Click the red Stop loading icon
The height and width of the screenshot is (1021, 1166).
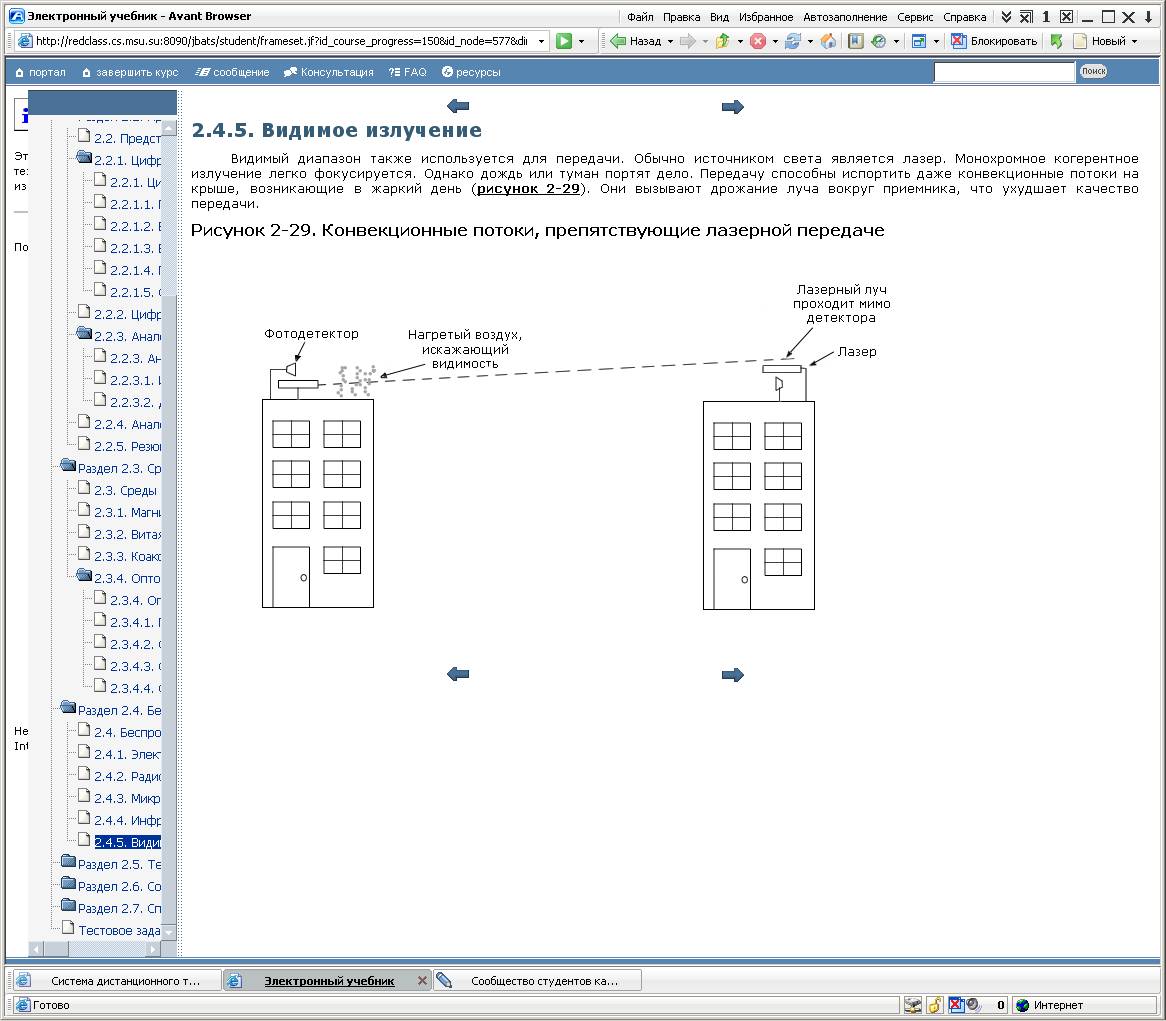pyautogui.click(x=758, y=42)
